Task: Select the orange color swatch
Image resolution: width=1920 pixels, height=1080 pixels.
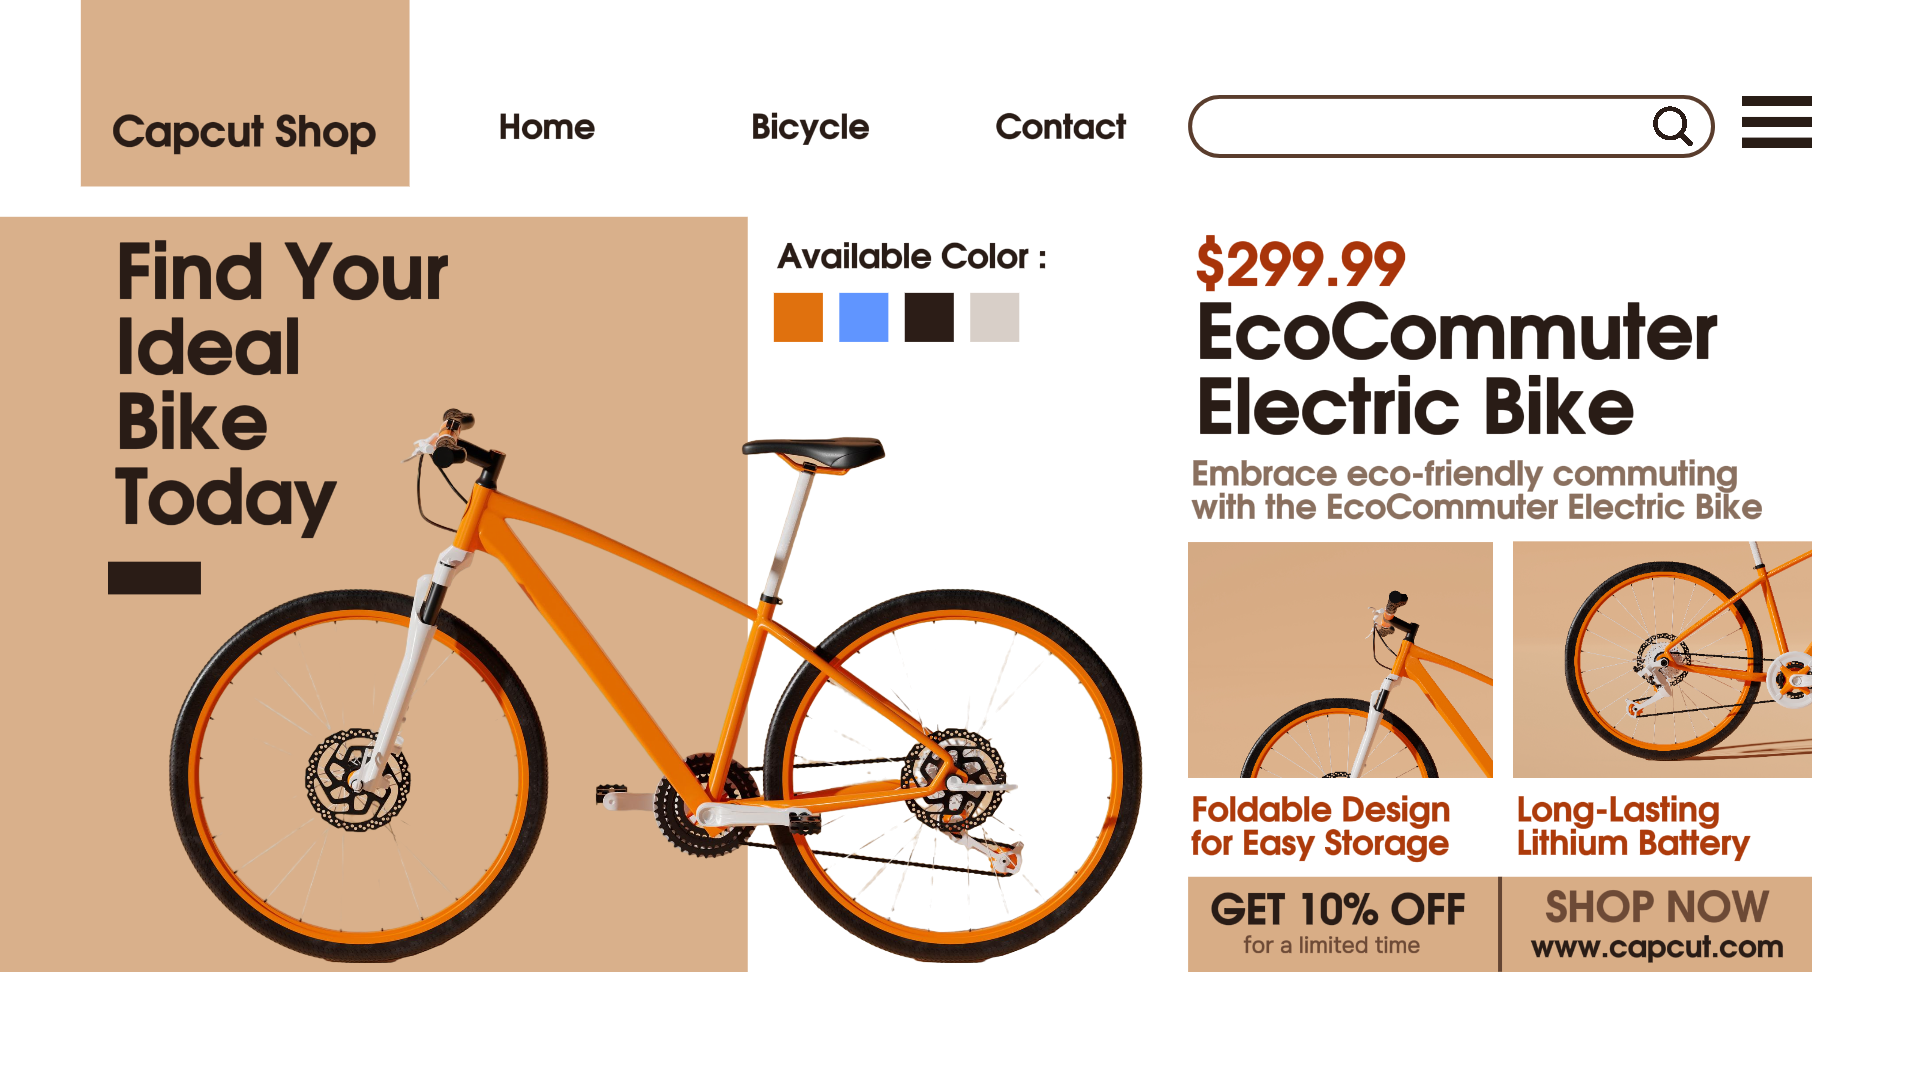Action: [x=798, y=318]
